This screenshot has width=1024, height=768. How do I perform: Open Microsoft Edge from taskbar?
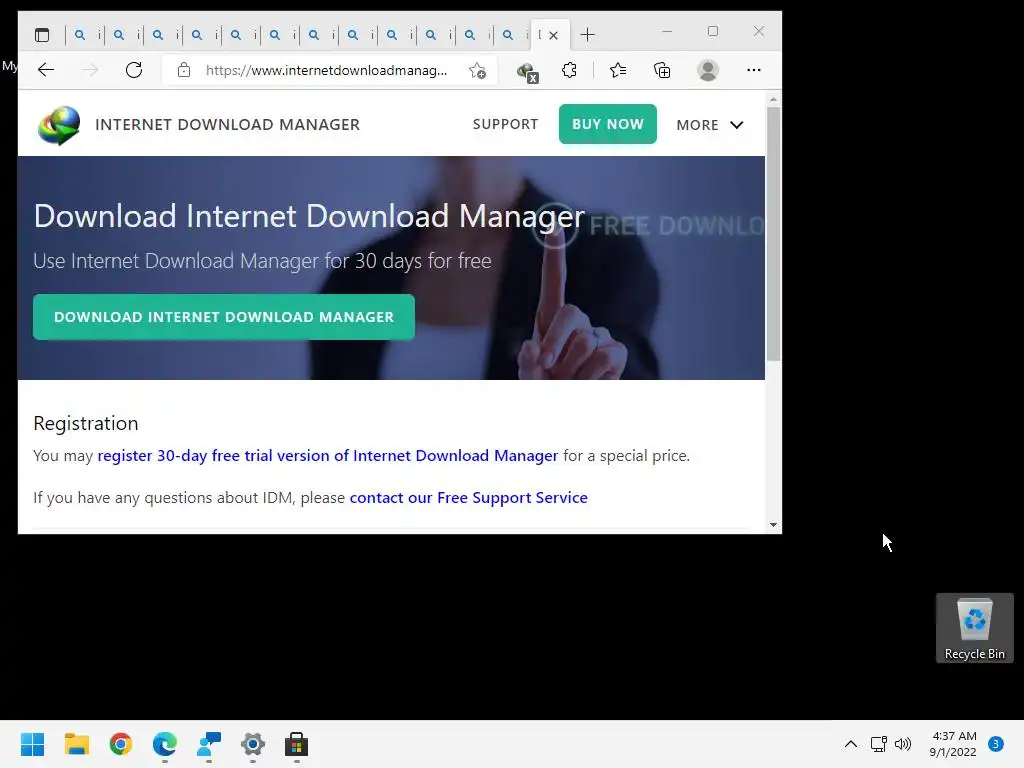click(x=165, y=744)
